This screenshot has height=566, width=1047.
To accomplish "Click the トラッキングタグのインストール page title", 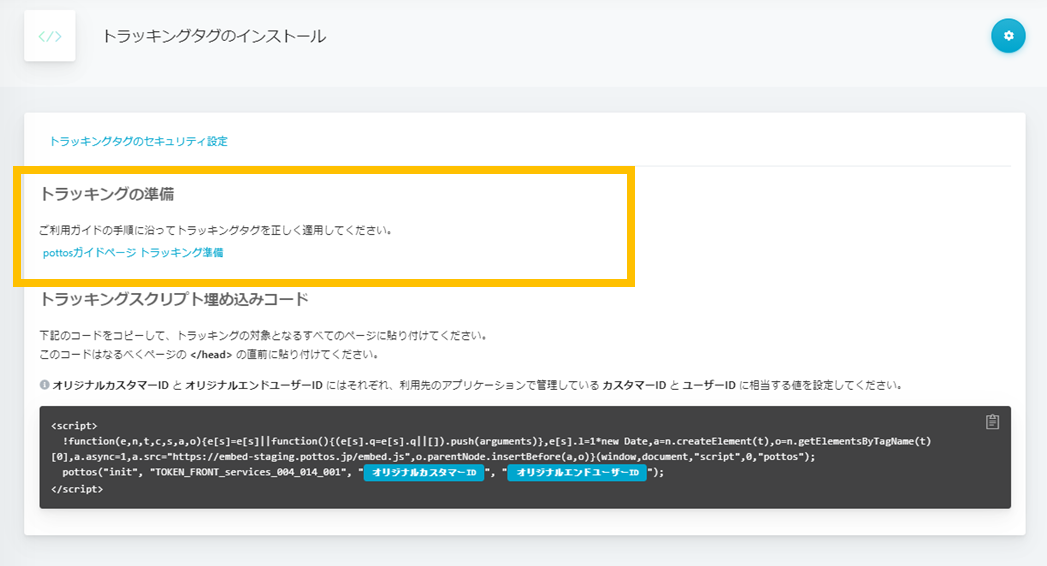I will tap(214, 36).
